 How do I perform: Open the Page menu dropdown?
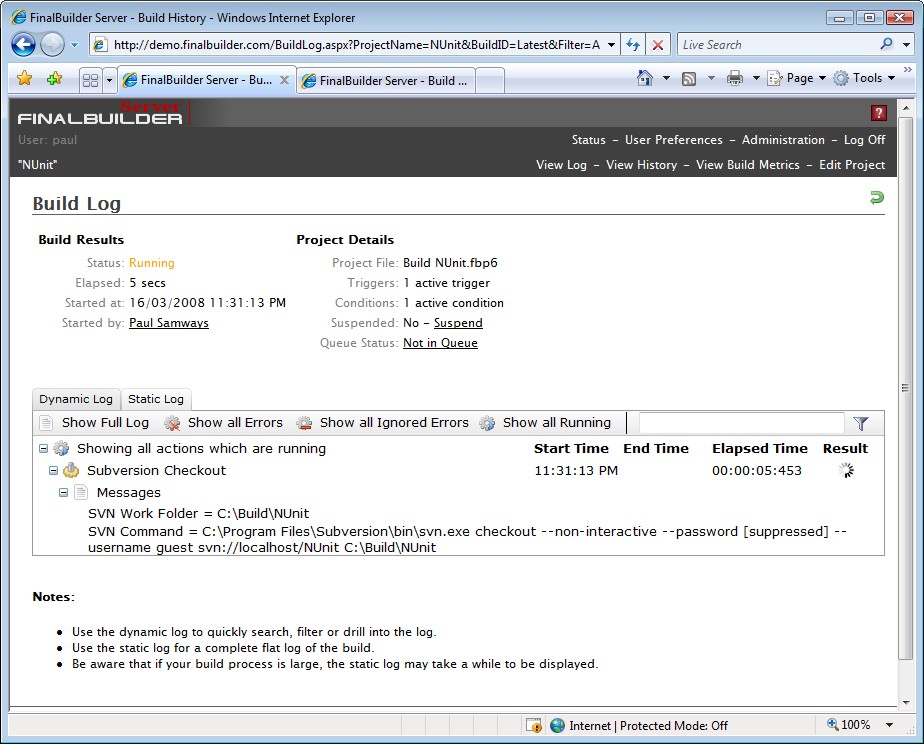(x=797, y=78)
